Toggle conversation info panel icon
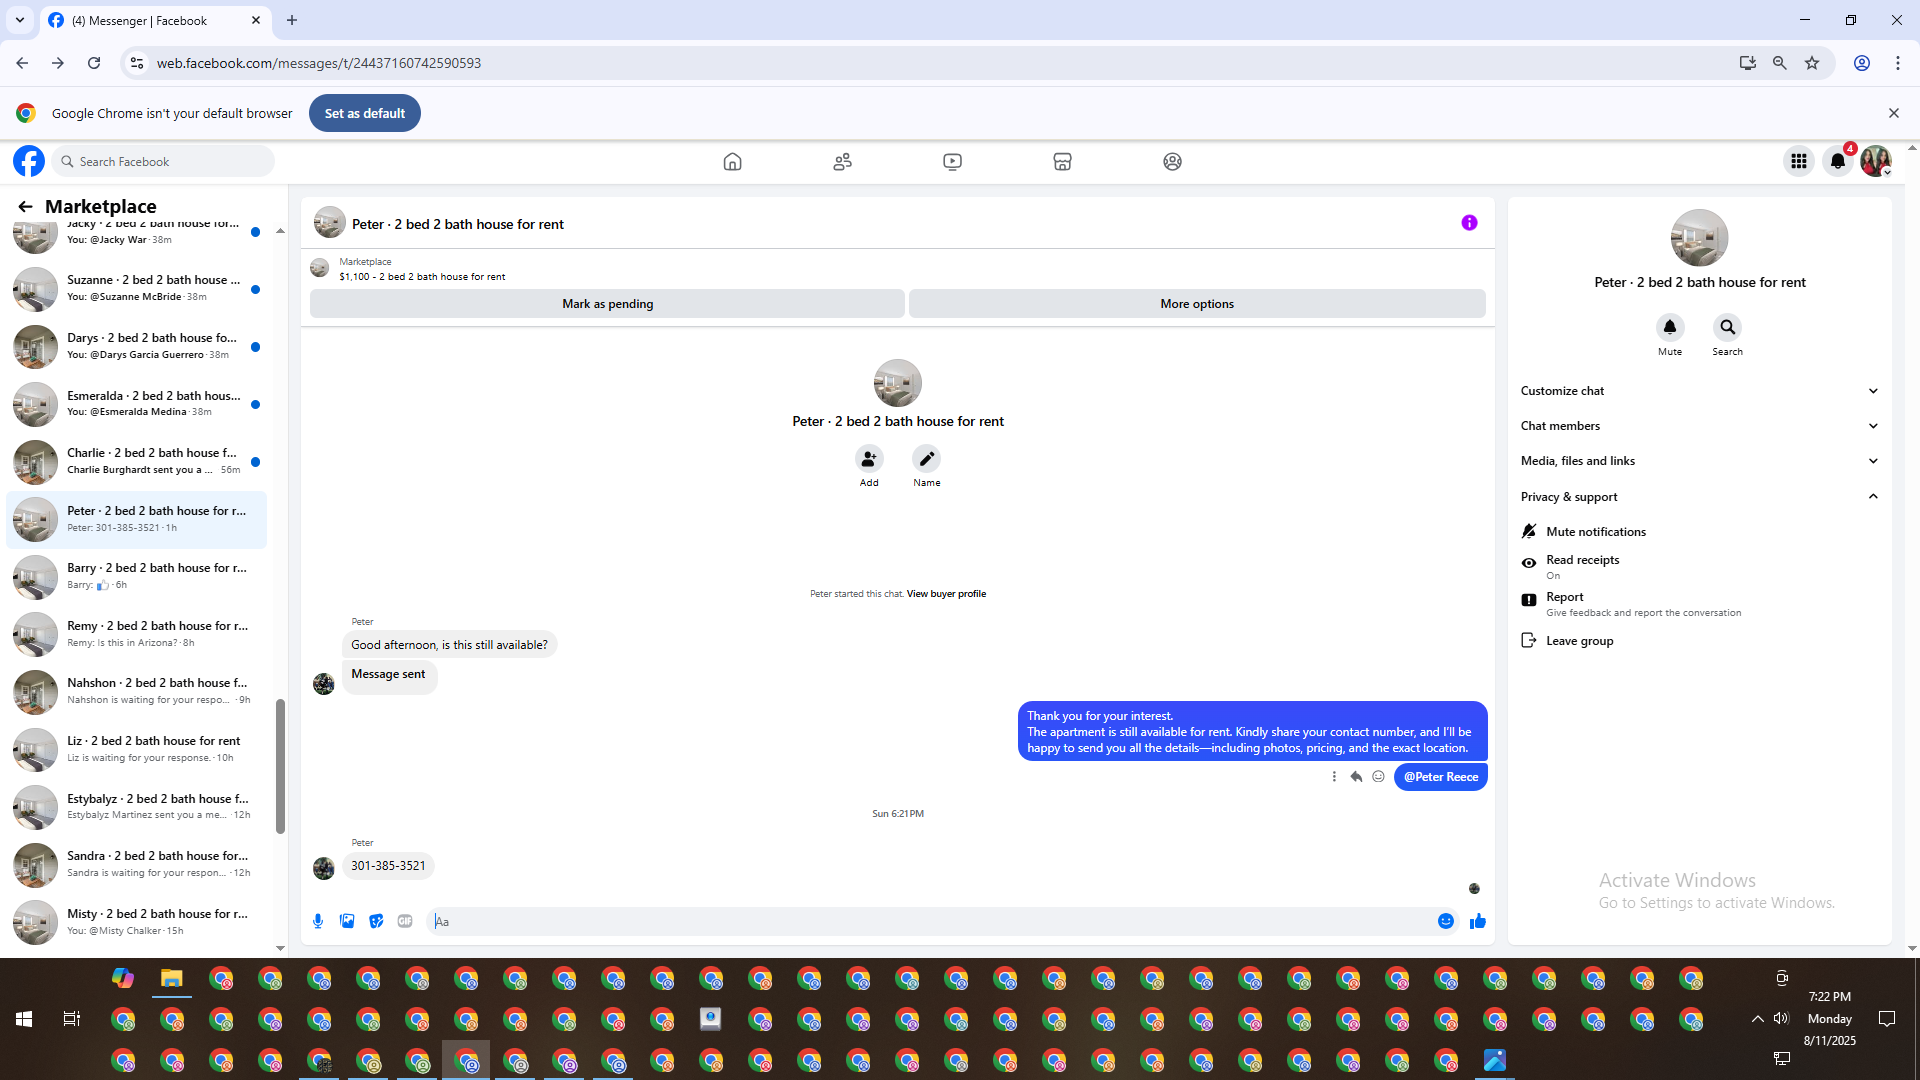This screenshot has width=1920, height=1080. (1469, 223)
